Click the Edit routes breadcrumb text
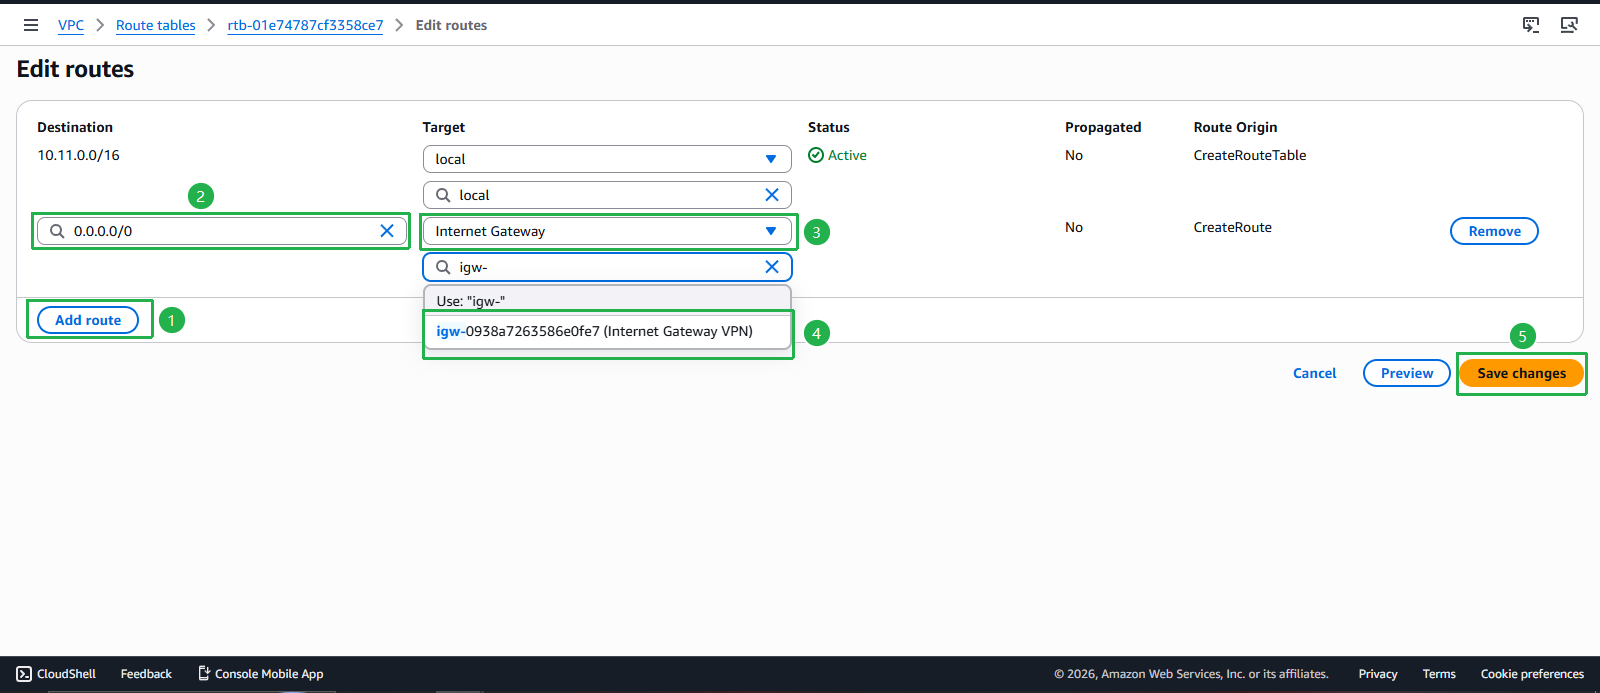 451,25
